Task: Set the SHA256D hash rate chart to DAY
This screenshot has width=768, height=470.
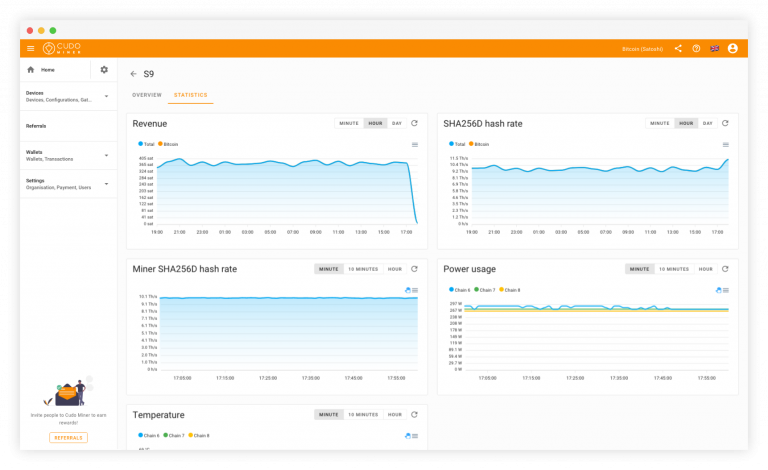Action: (x=708, y=123)
